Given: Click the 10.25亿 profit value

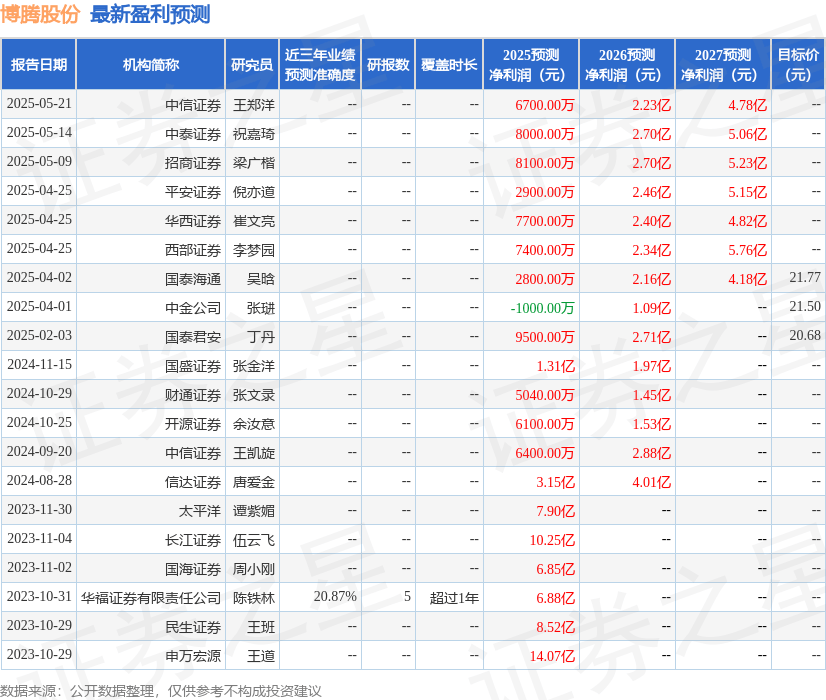Looking at the screenshot, I should tap(552, 540).
